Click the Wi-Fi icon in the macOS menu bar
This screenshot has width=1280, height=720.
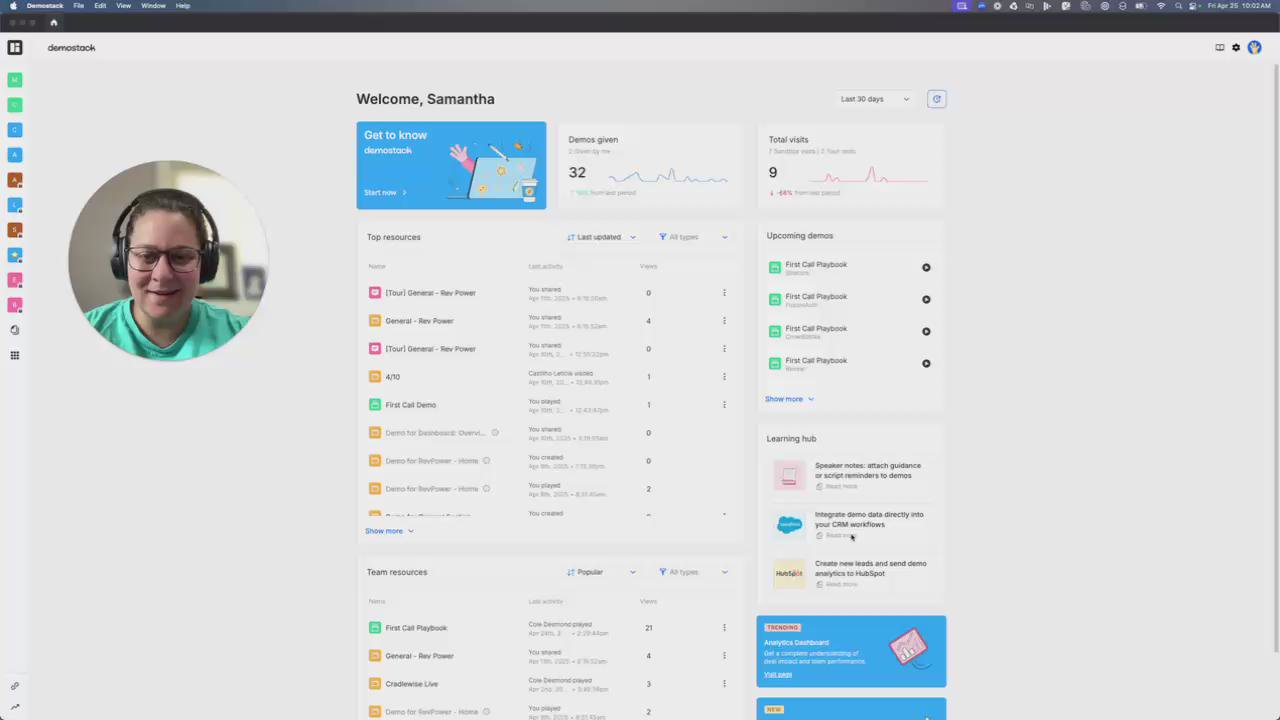click(1161, 6)
